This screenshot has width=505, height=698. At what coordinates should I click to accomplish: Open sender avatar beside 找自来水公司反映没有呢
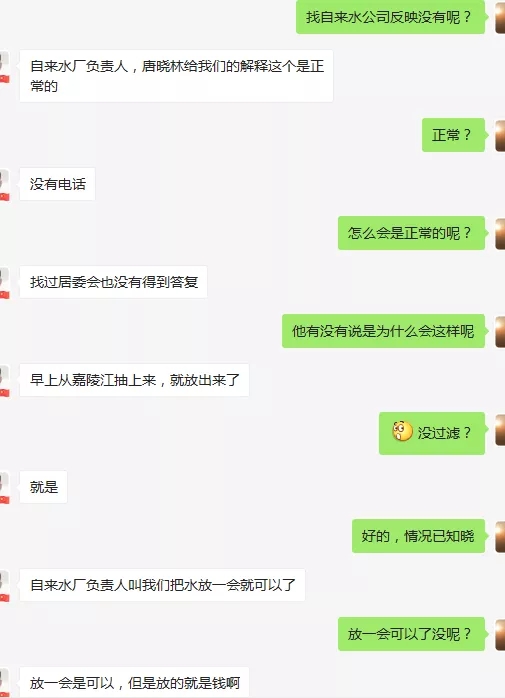tap(500, 17)
